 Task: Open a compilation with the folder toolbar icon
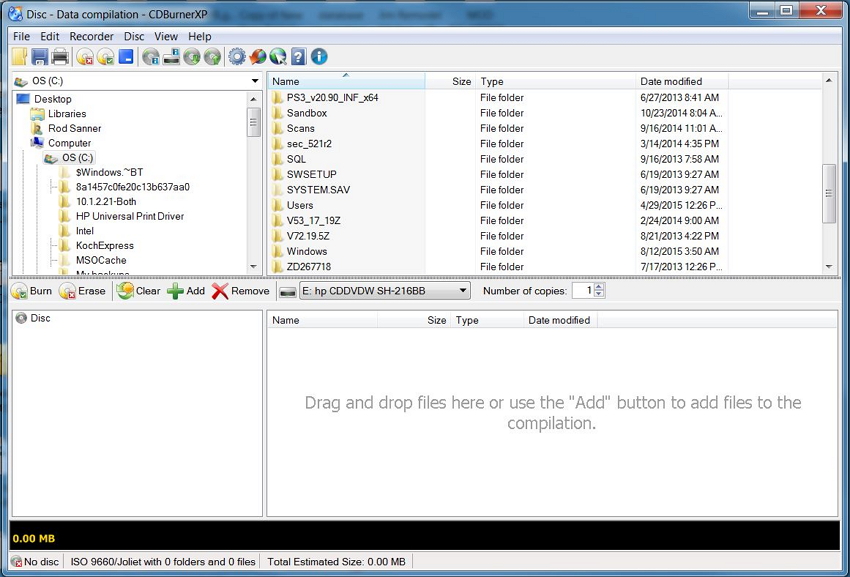click(20, 56)
